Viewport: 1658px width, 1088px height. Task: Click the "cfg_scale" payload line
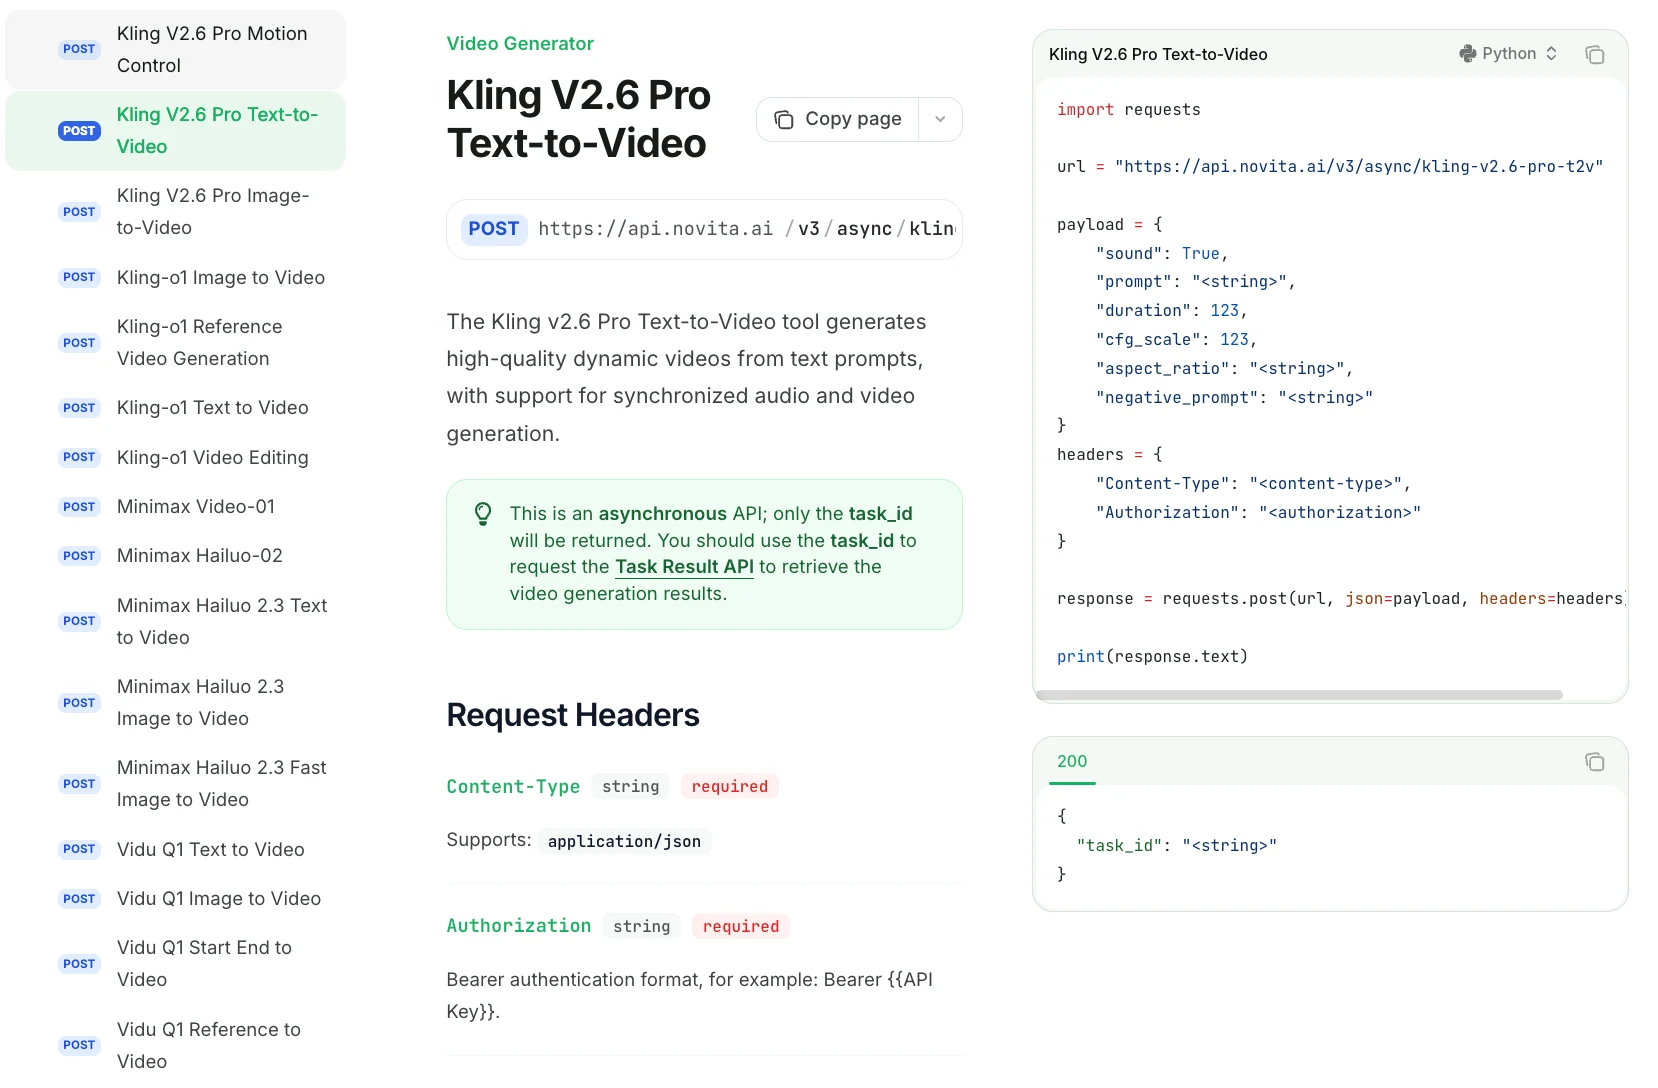1176,340
